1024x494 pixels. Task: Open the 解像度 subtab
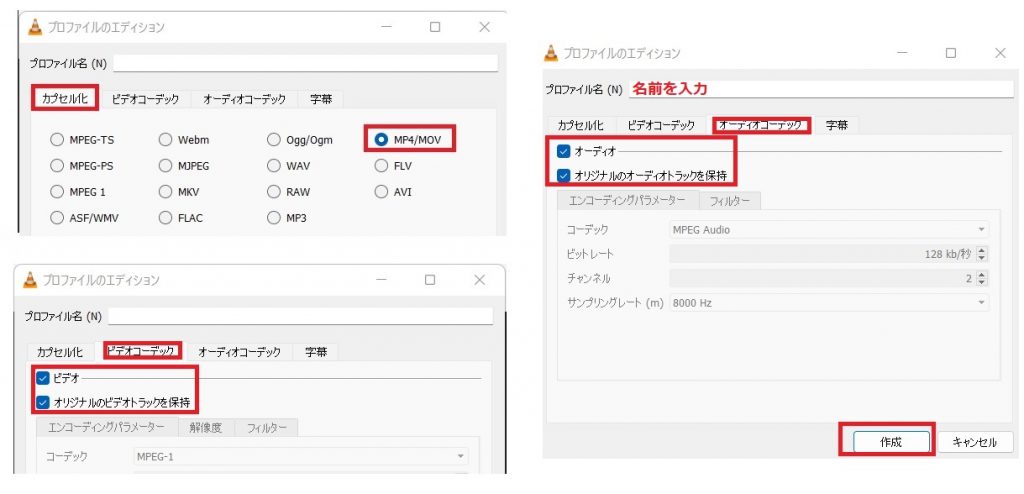(206, 428)
